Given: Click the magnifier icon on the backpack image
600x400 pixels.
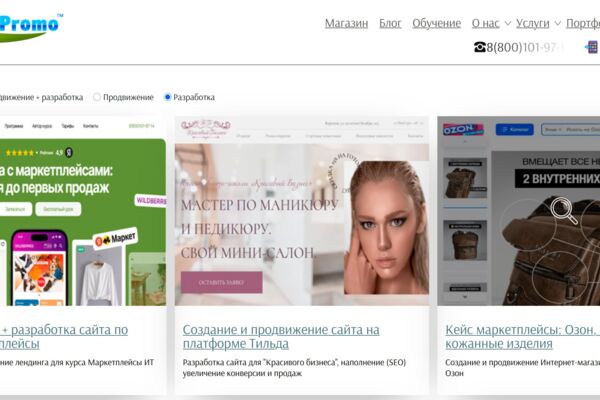Looking at the screenshot, I should 563,210.
